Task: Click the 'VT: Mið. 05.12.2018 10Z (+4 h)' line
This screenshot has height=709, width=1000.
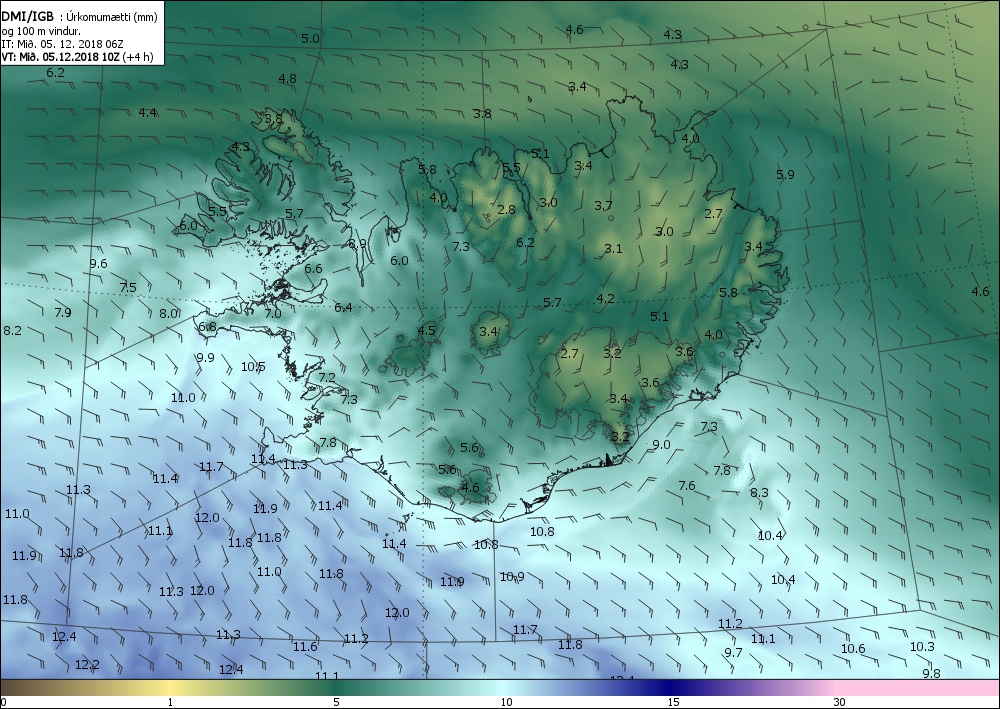Action: click(x=78, y=57)
